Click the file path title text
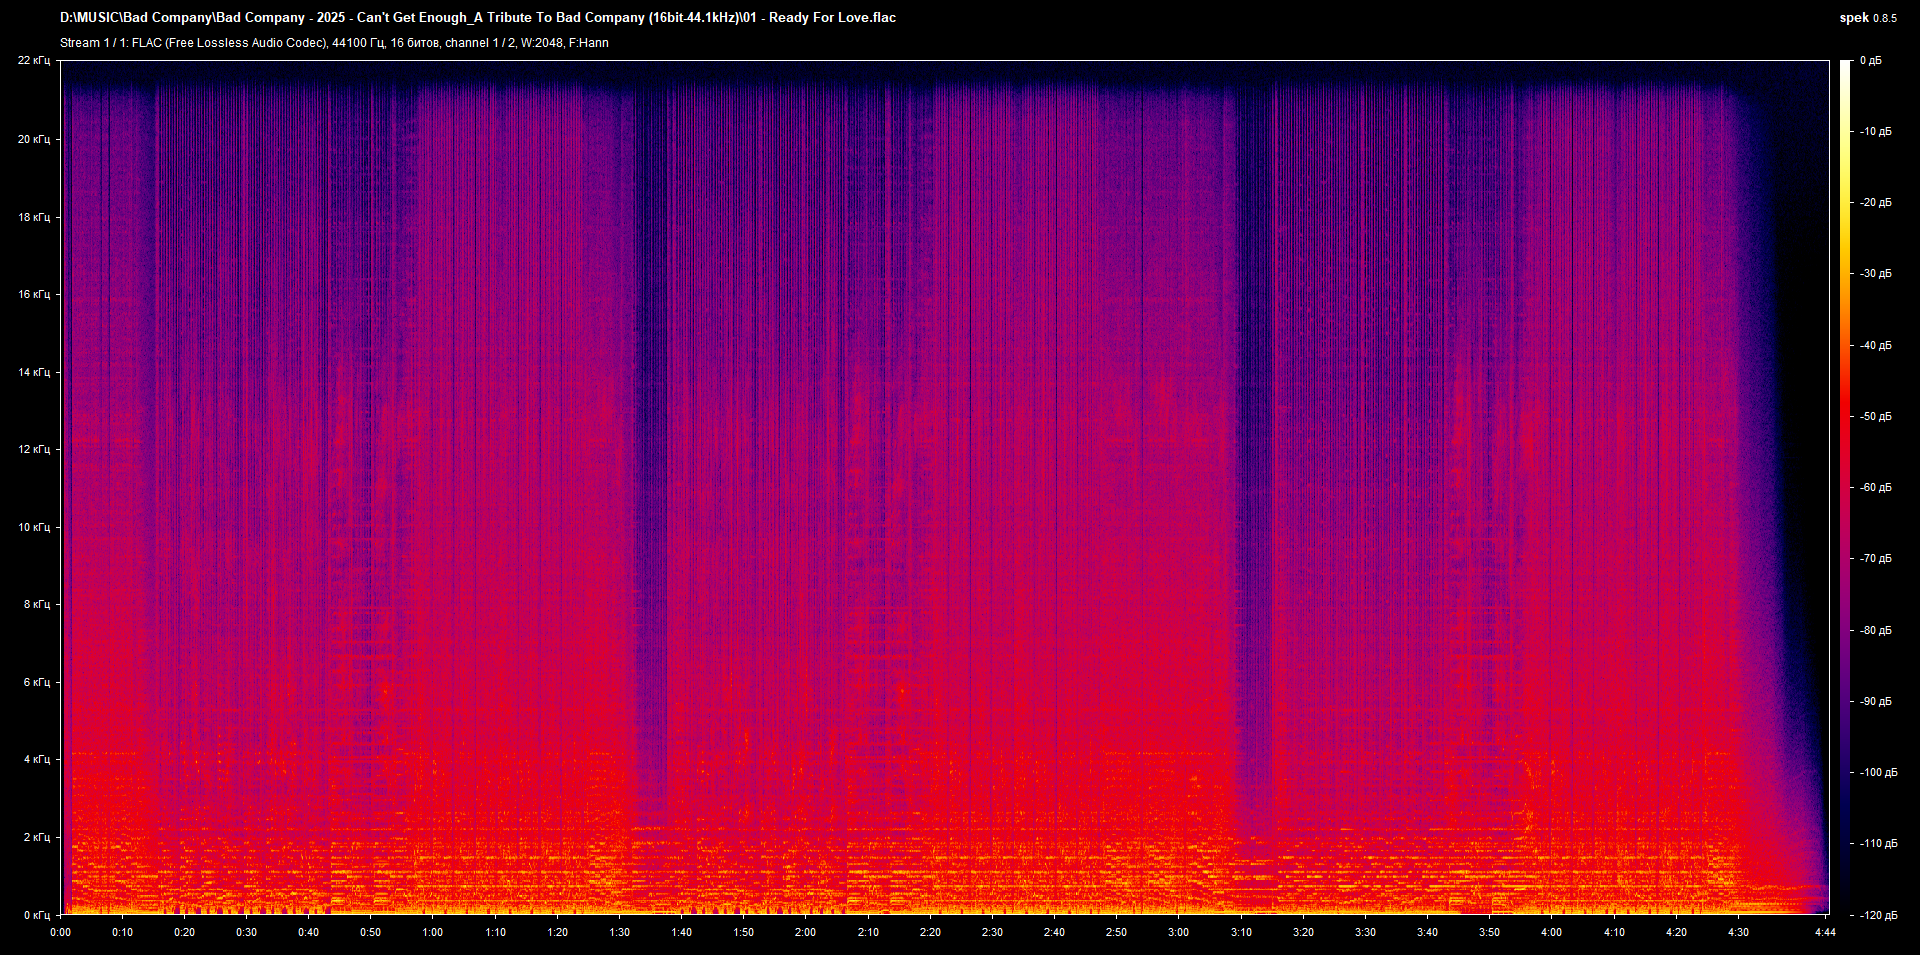 click(478, 18)
